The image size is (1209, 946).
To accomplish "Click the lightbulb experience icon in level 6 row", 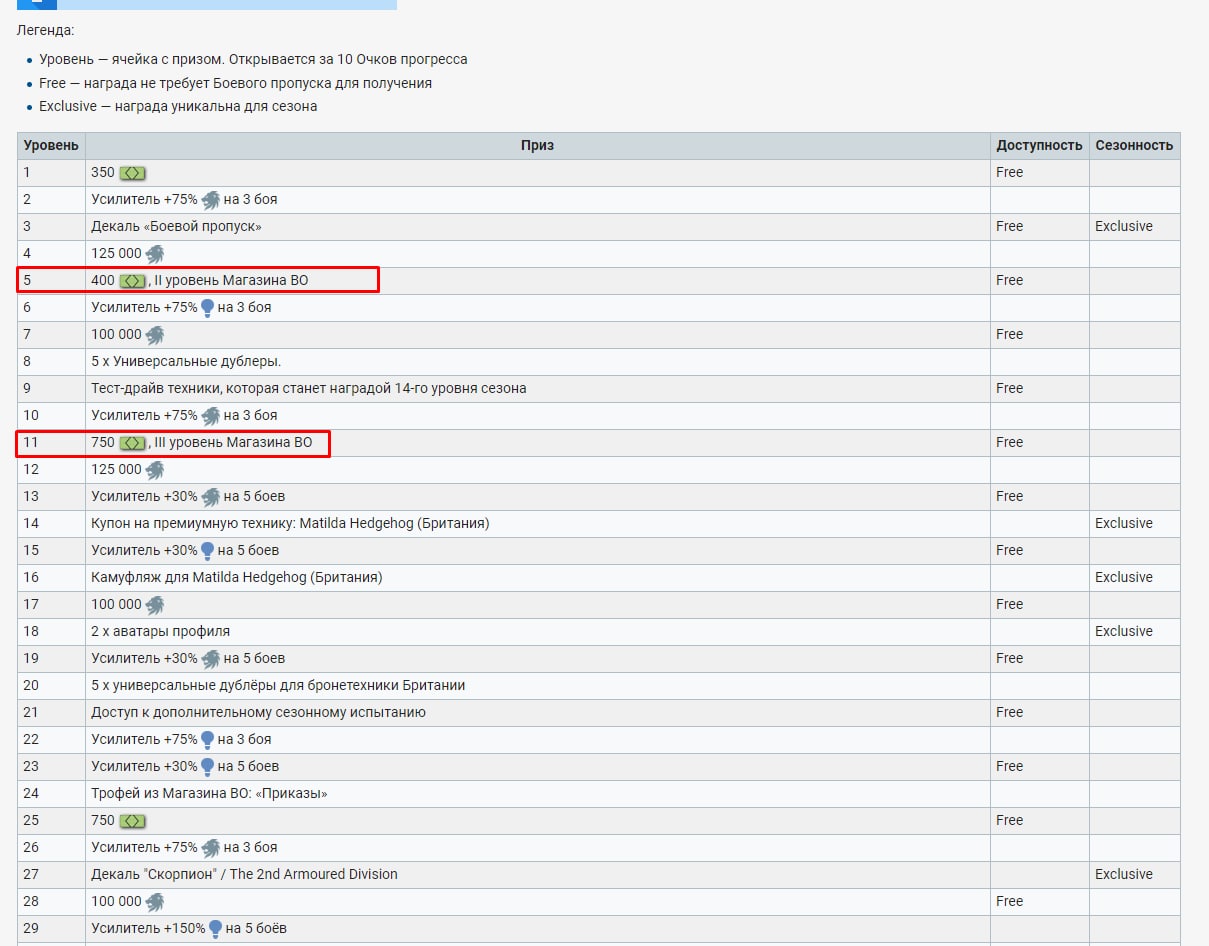I will pyautogui.click(x=207, y=308).
